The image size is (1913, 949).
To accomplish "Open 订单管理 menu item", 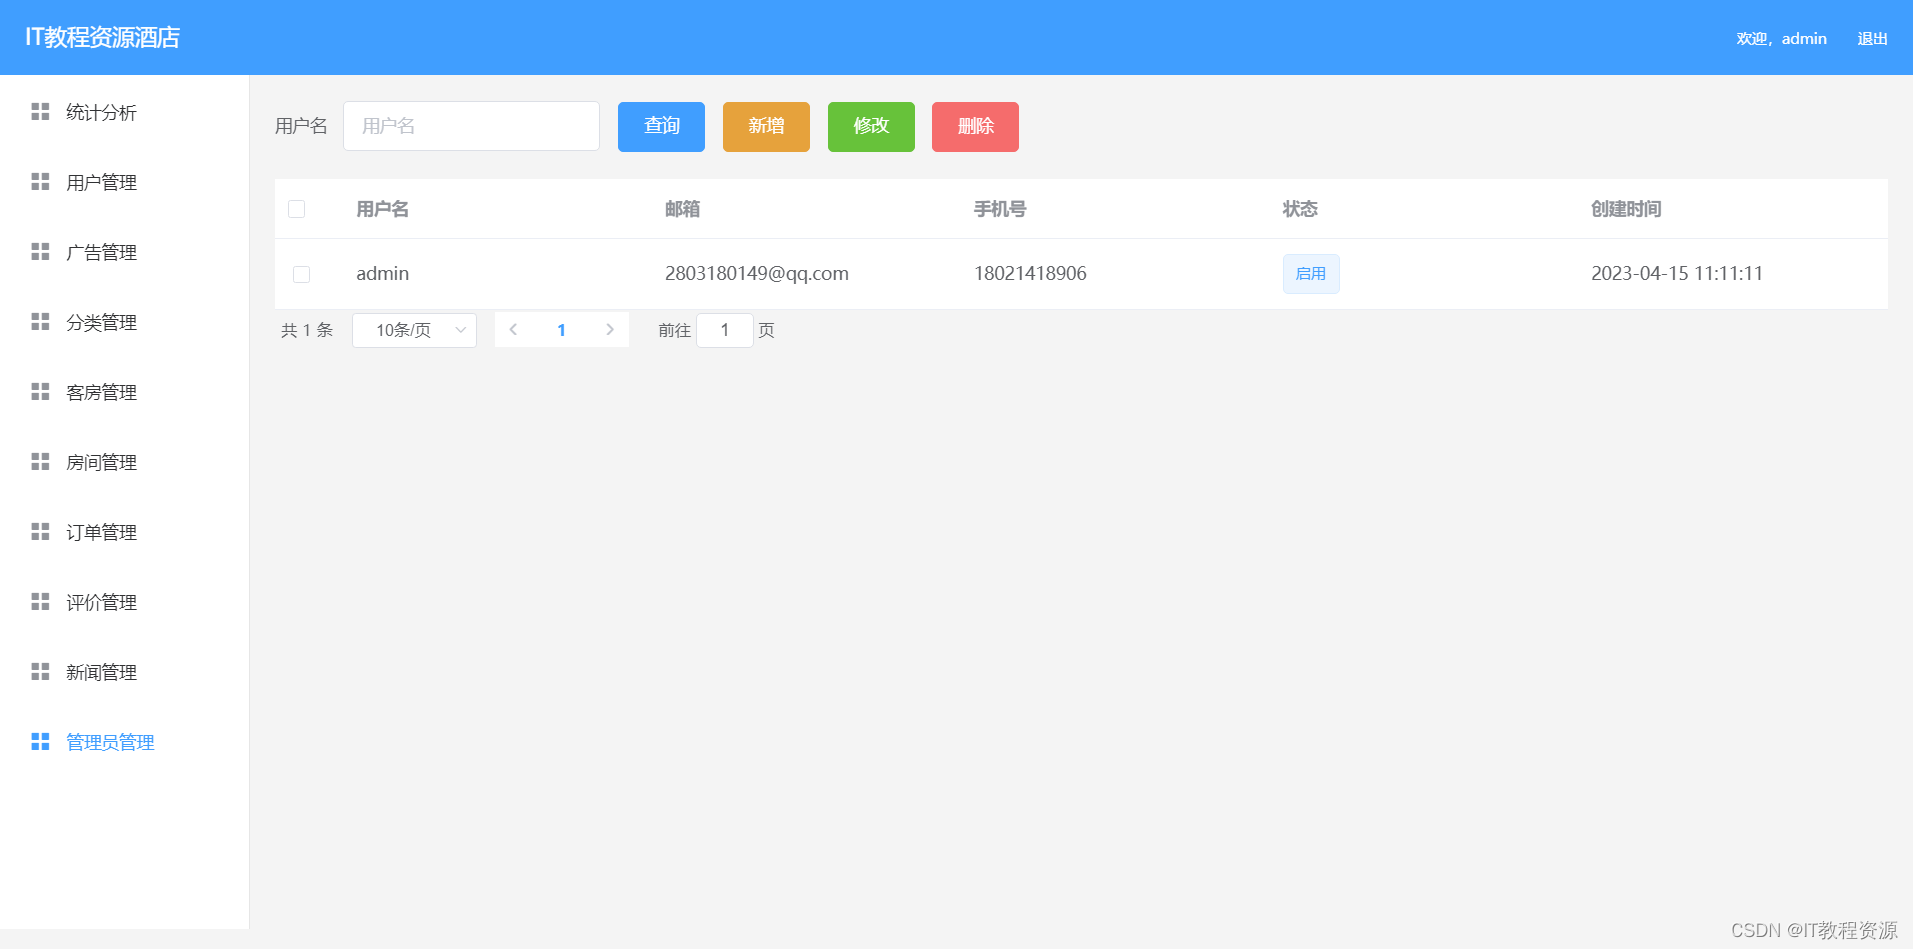I will pos(124,532).
